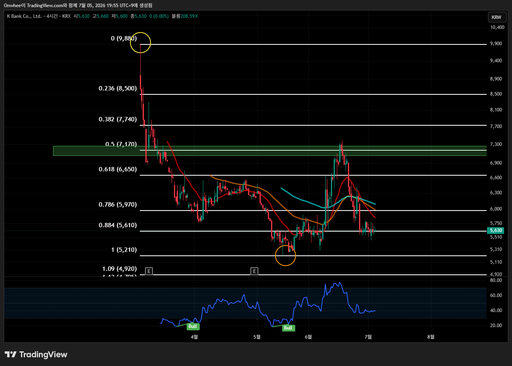Click the 5,310 price axis label
512x366 pixels.
[496, 249]
